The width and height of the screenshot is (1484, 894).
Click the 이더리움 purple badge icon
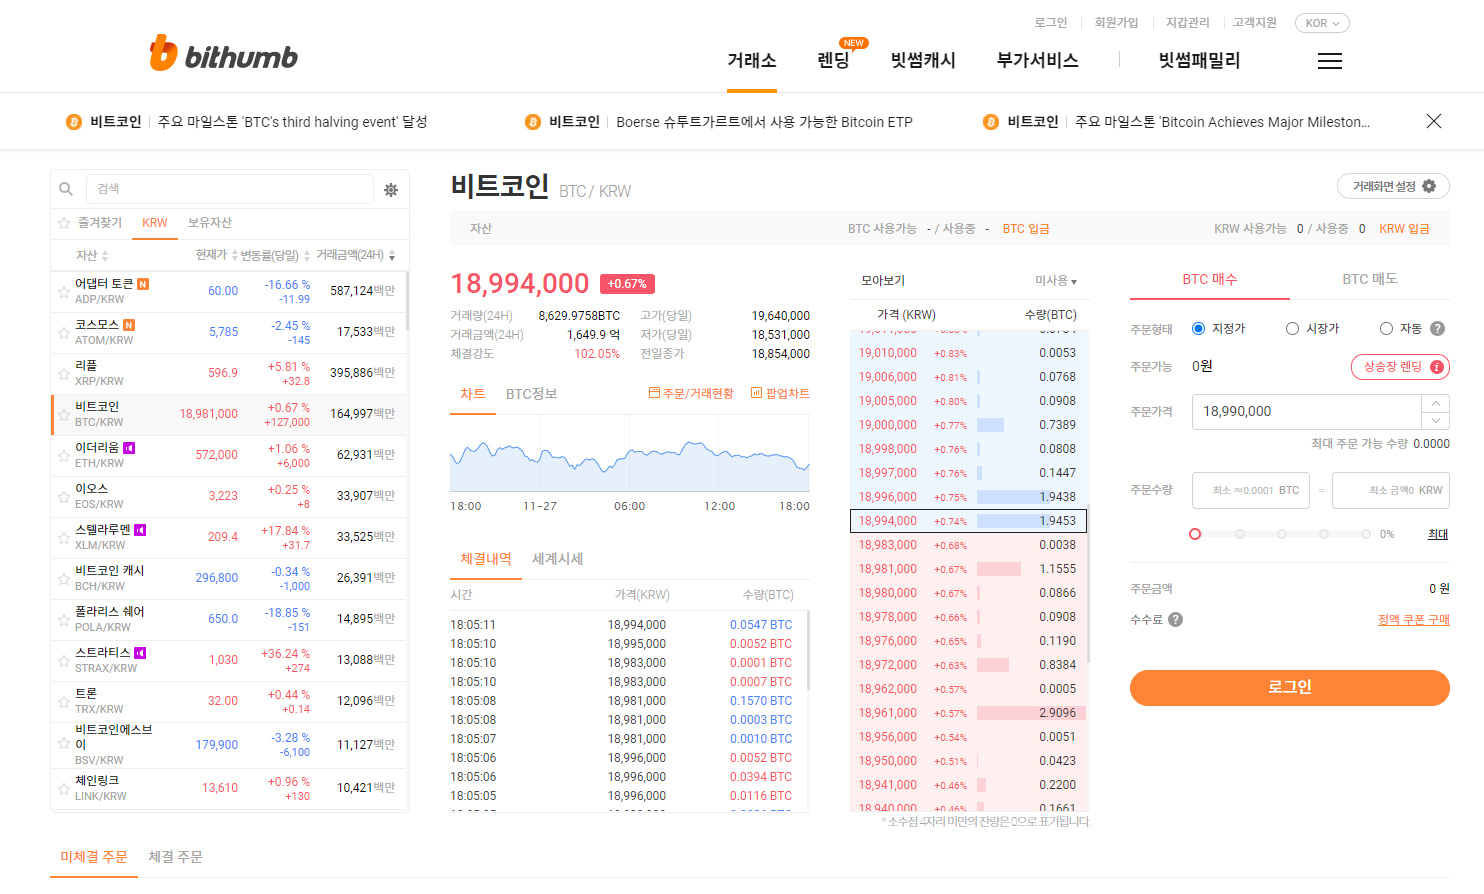[129, 448]
